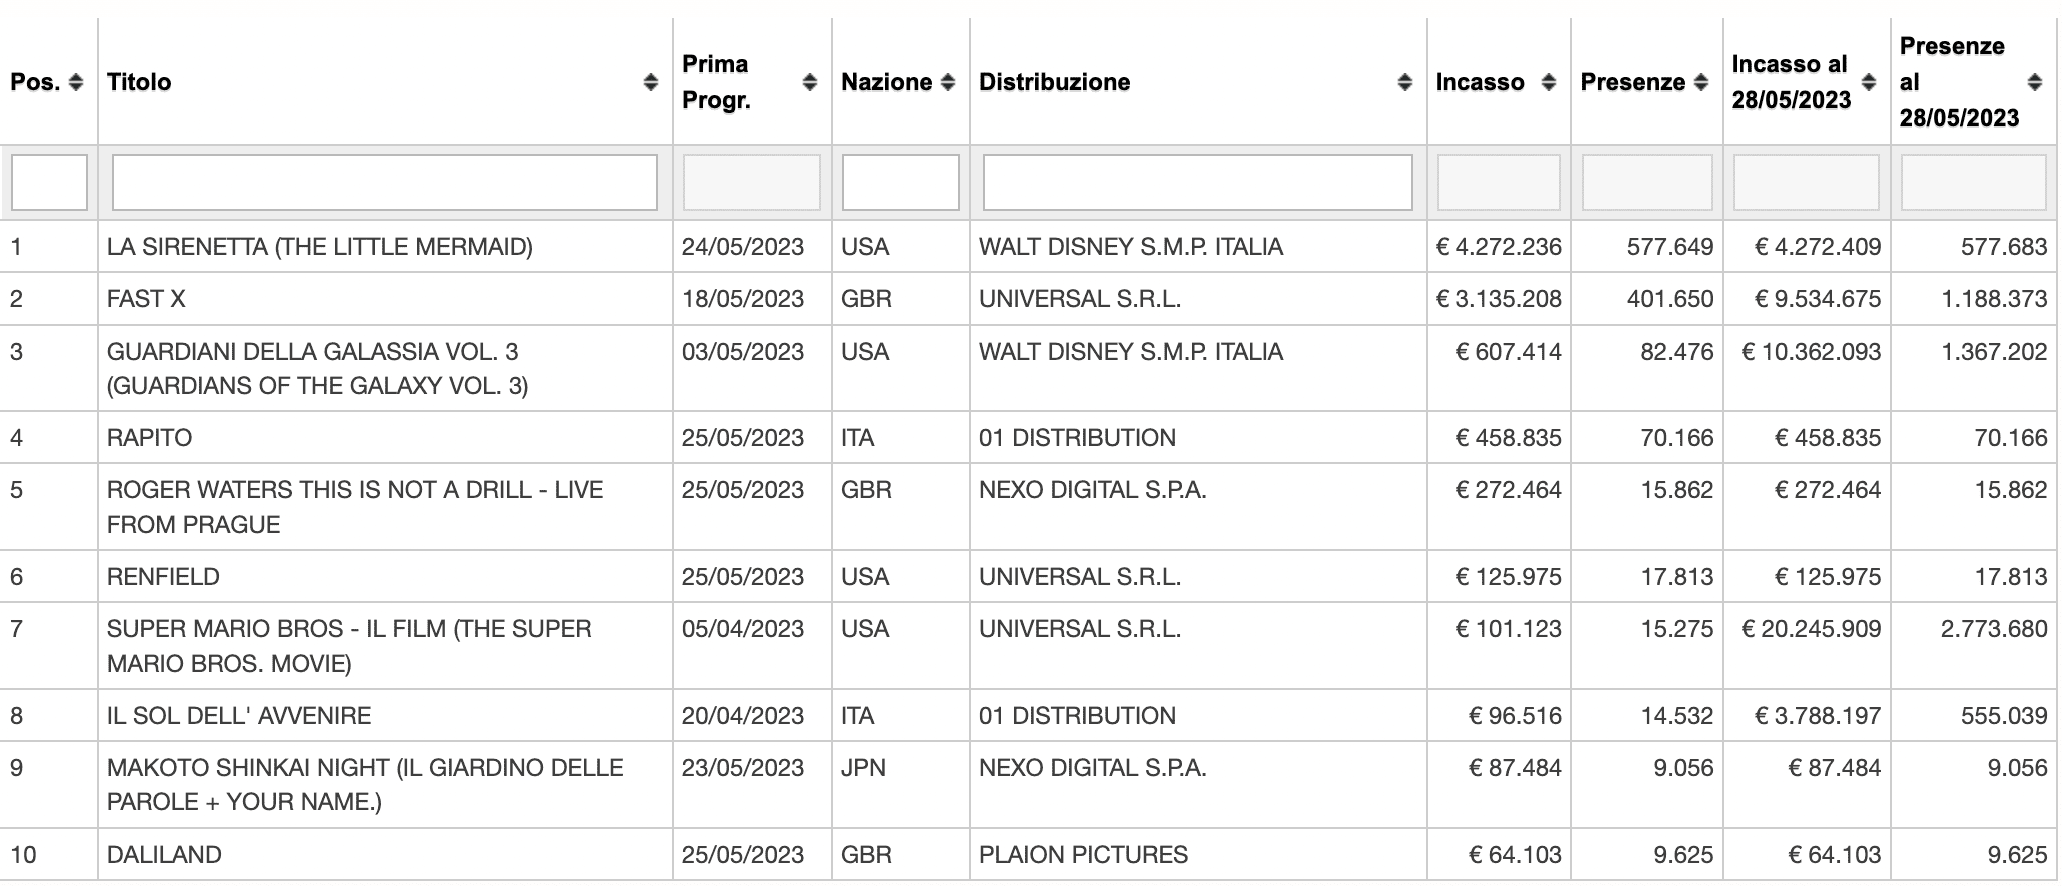
Task: Click WALT DISNEY S.M.P. ITALIA in Sirenetta row
Action: coord(1131,247)
